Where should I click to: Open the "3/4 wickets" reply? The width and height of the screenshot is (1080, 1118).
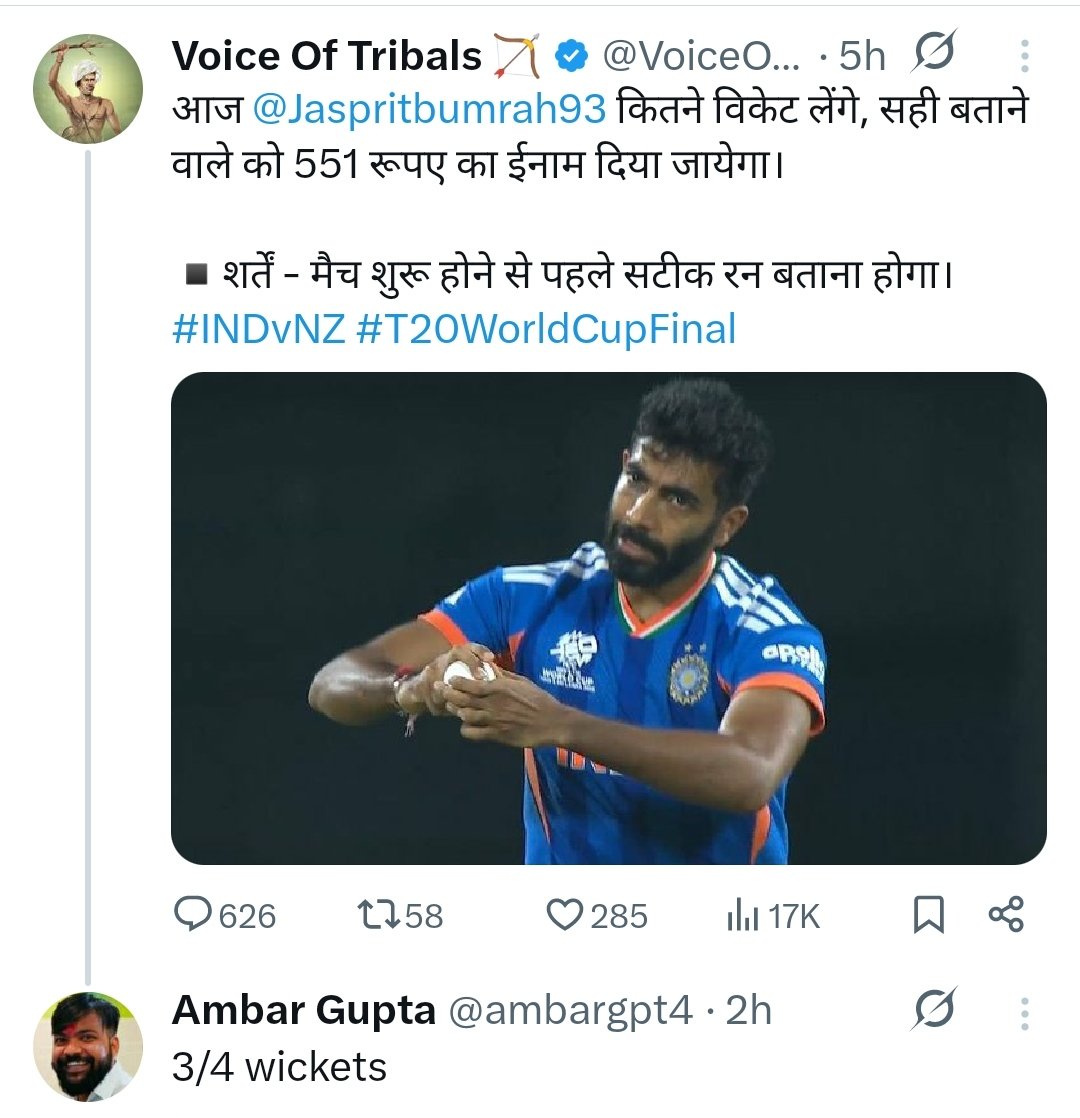coord(279,1067)
